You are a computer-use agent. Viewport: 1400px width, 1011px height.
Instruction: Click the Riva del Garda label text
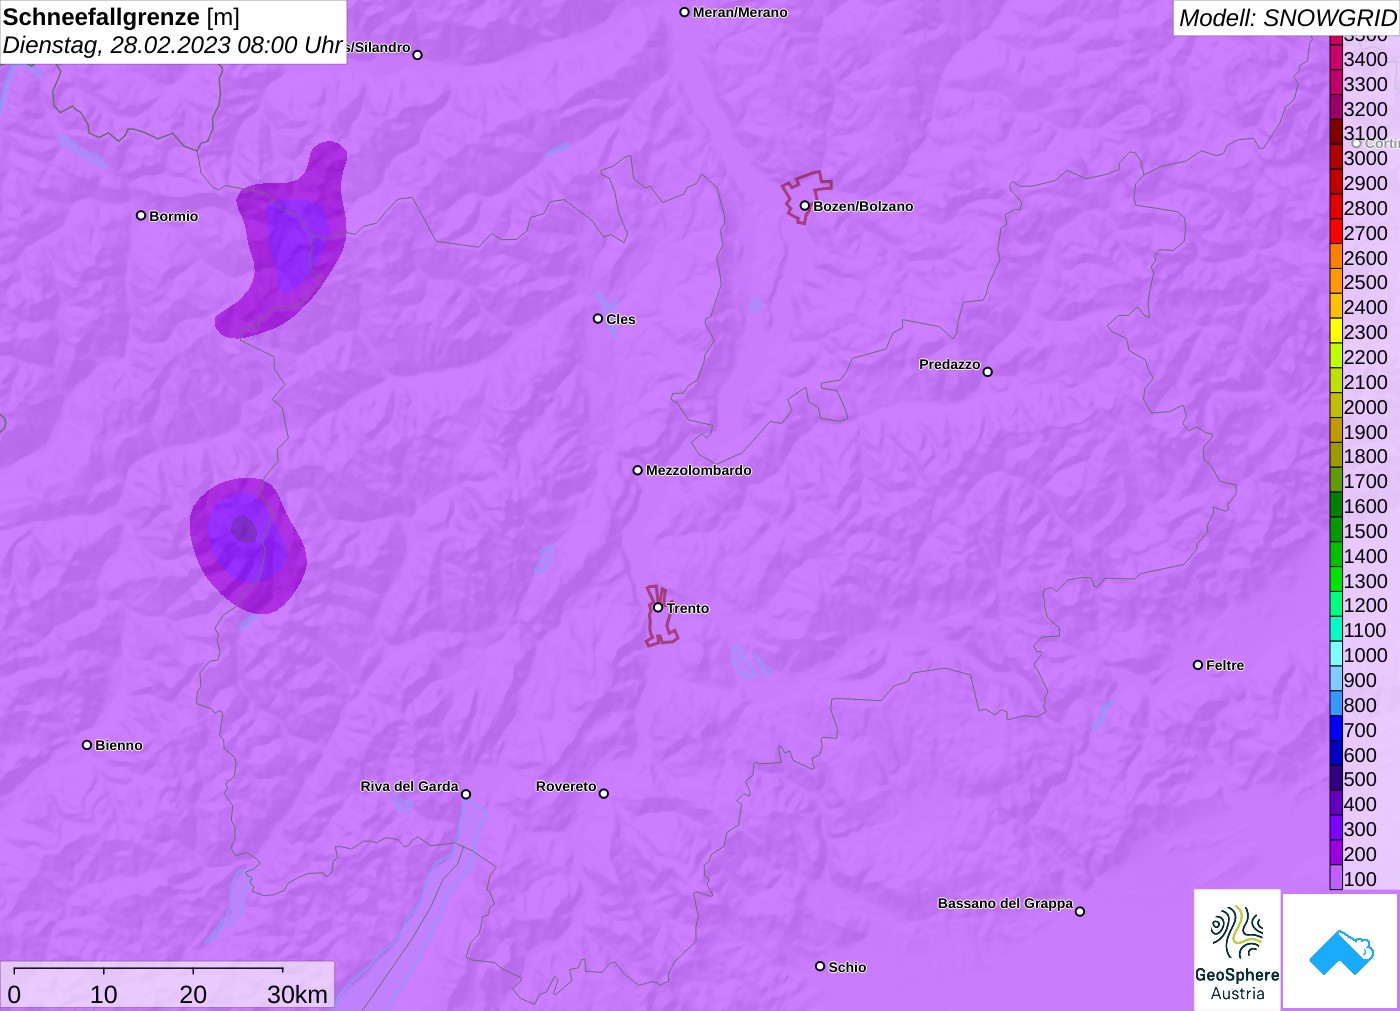coord(409,786)
